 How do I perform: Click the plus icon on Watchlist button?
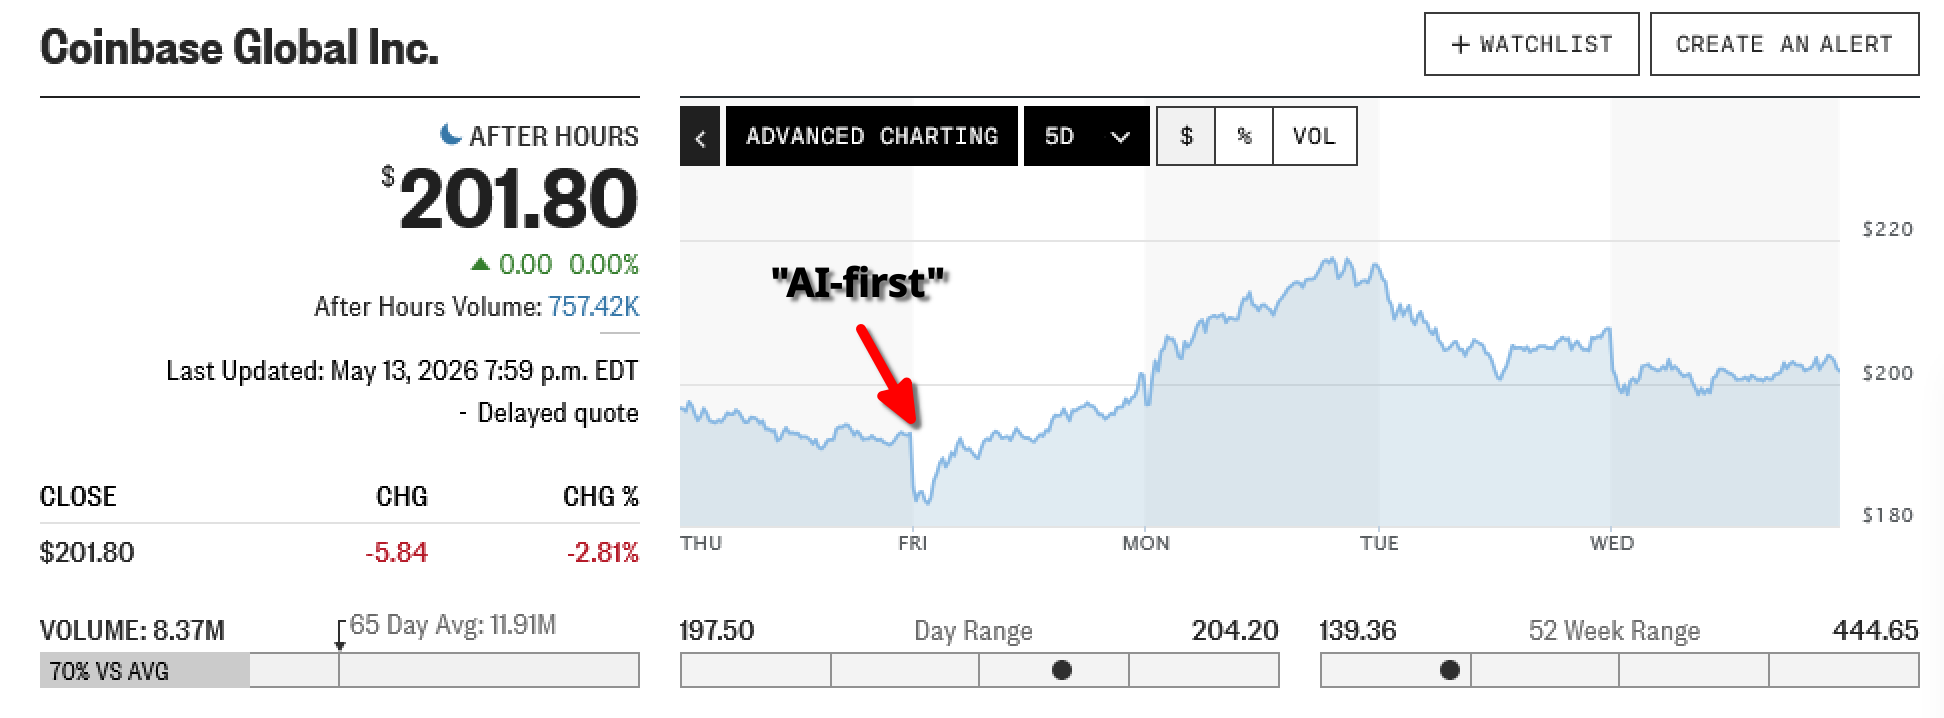tap(1460, 45)
